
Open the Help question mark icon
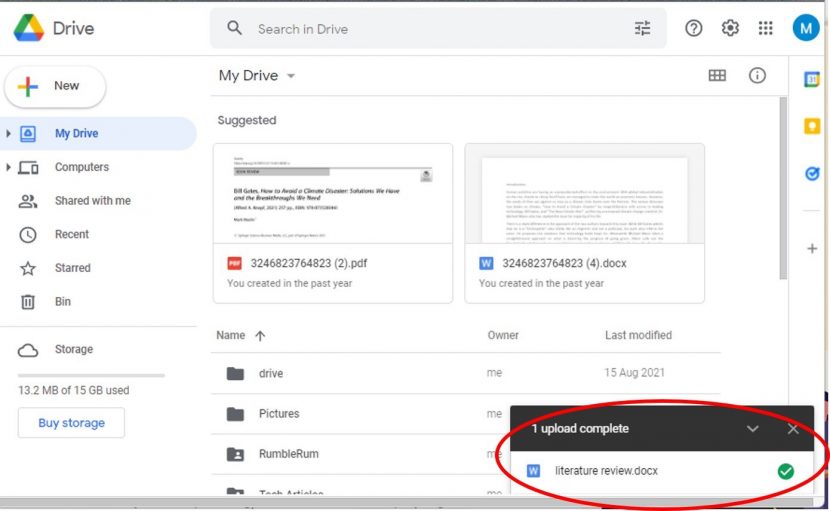click(x=693, y=28)
